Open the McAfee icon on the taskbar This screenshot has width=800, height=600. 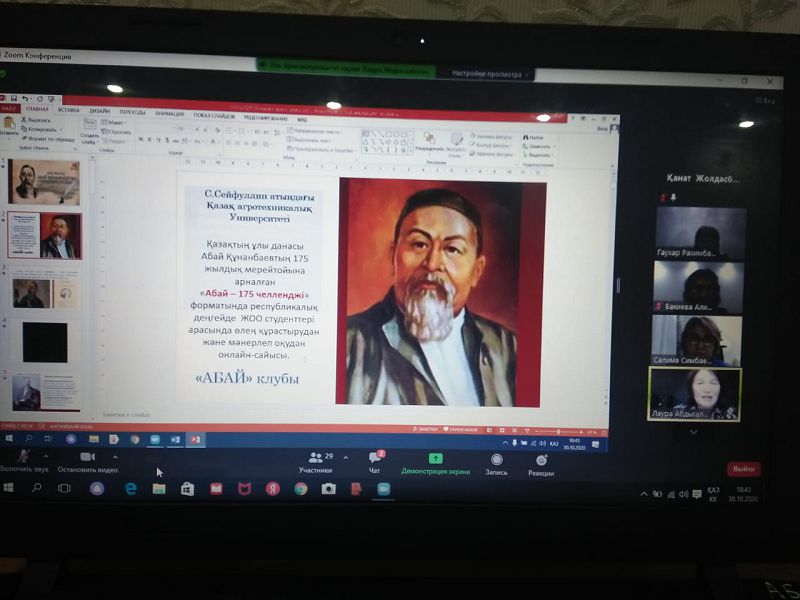(244, 489)
